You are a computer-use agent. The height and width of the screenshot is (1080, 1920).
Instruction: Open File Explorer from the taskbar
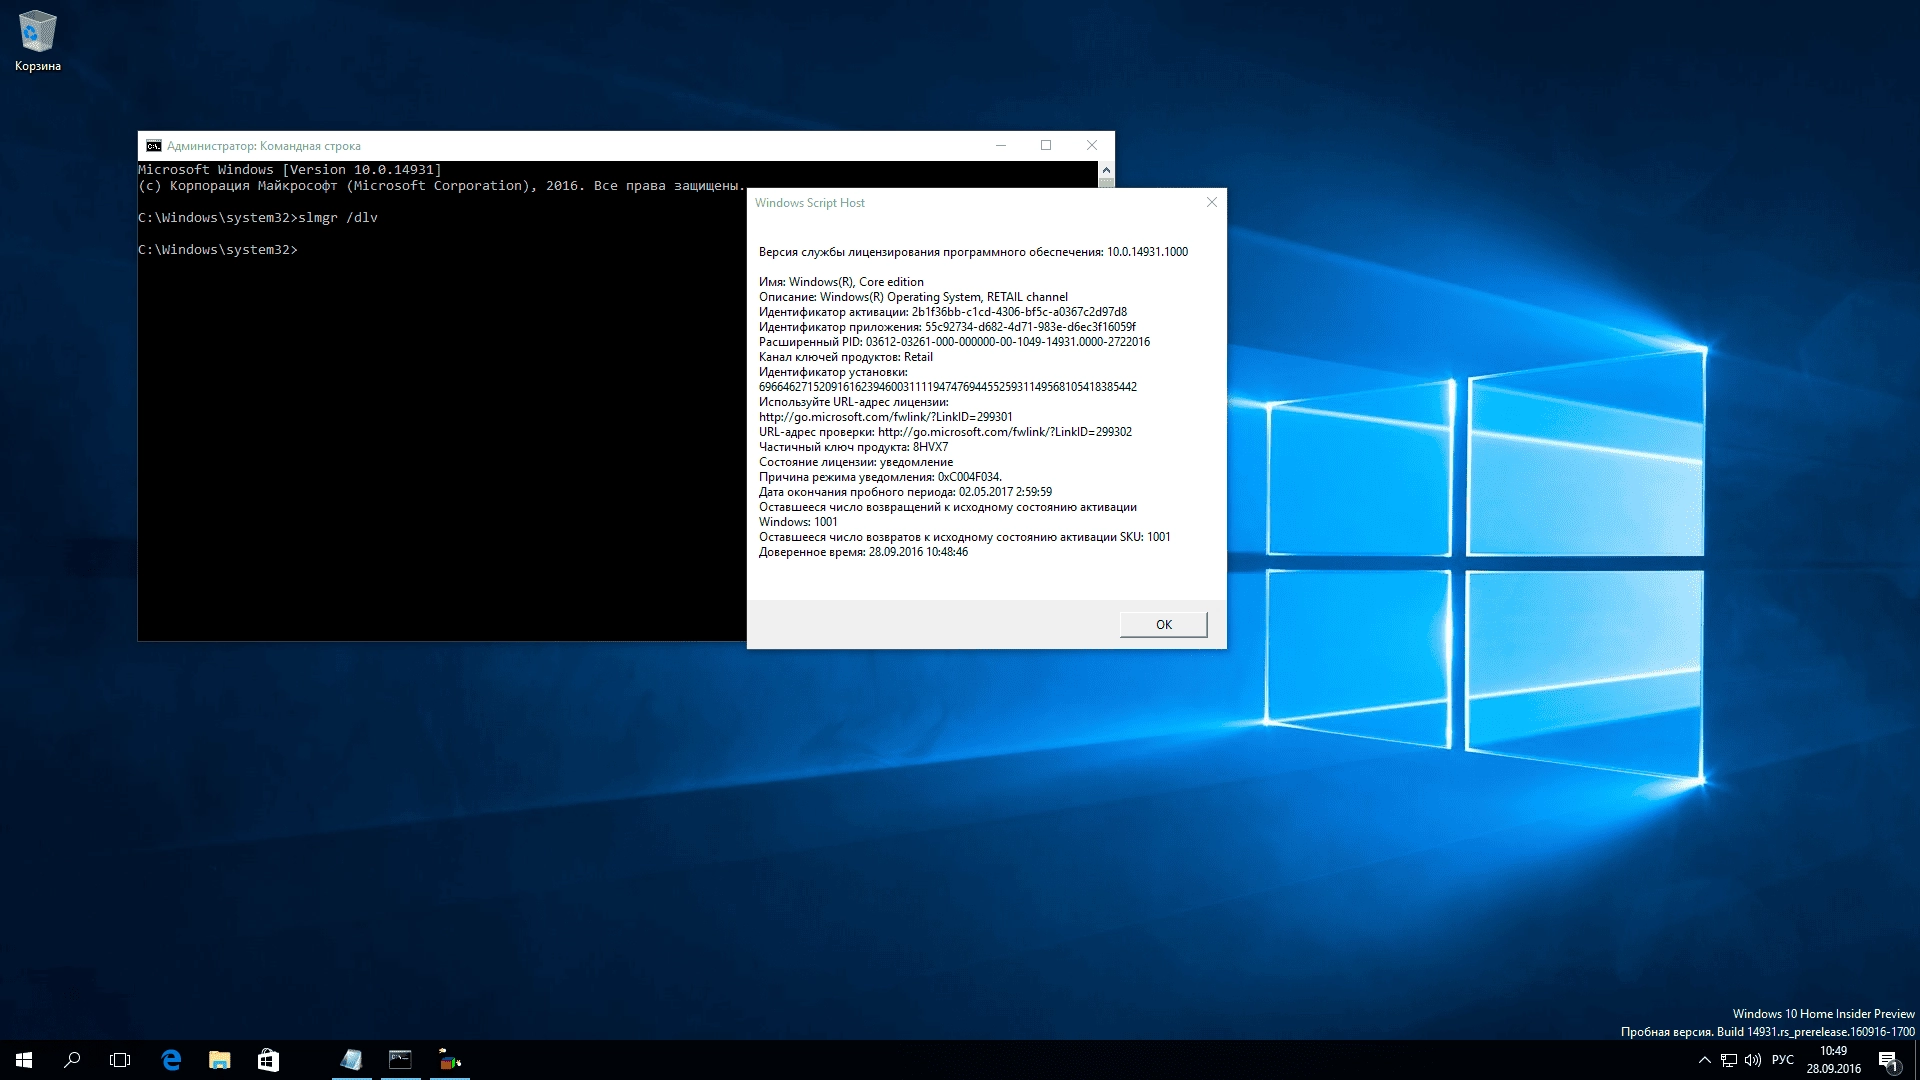click(x=219, y=1060)
